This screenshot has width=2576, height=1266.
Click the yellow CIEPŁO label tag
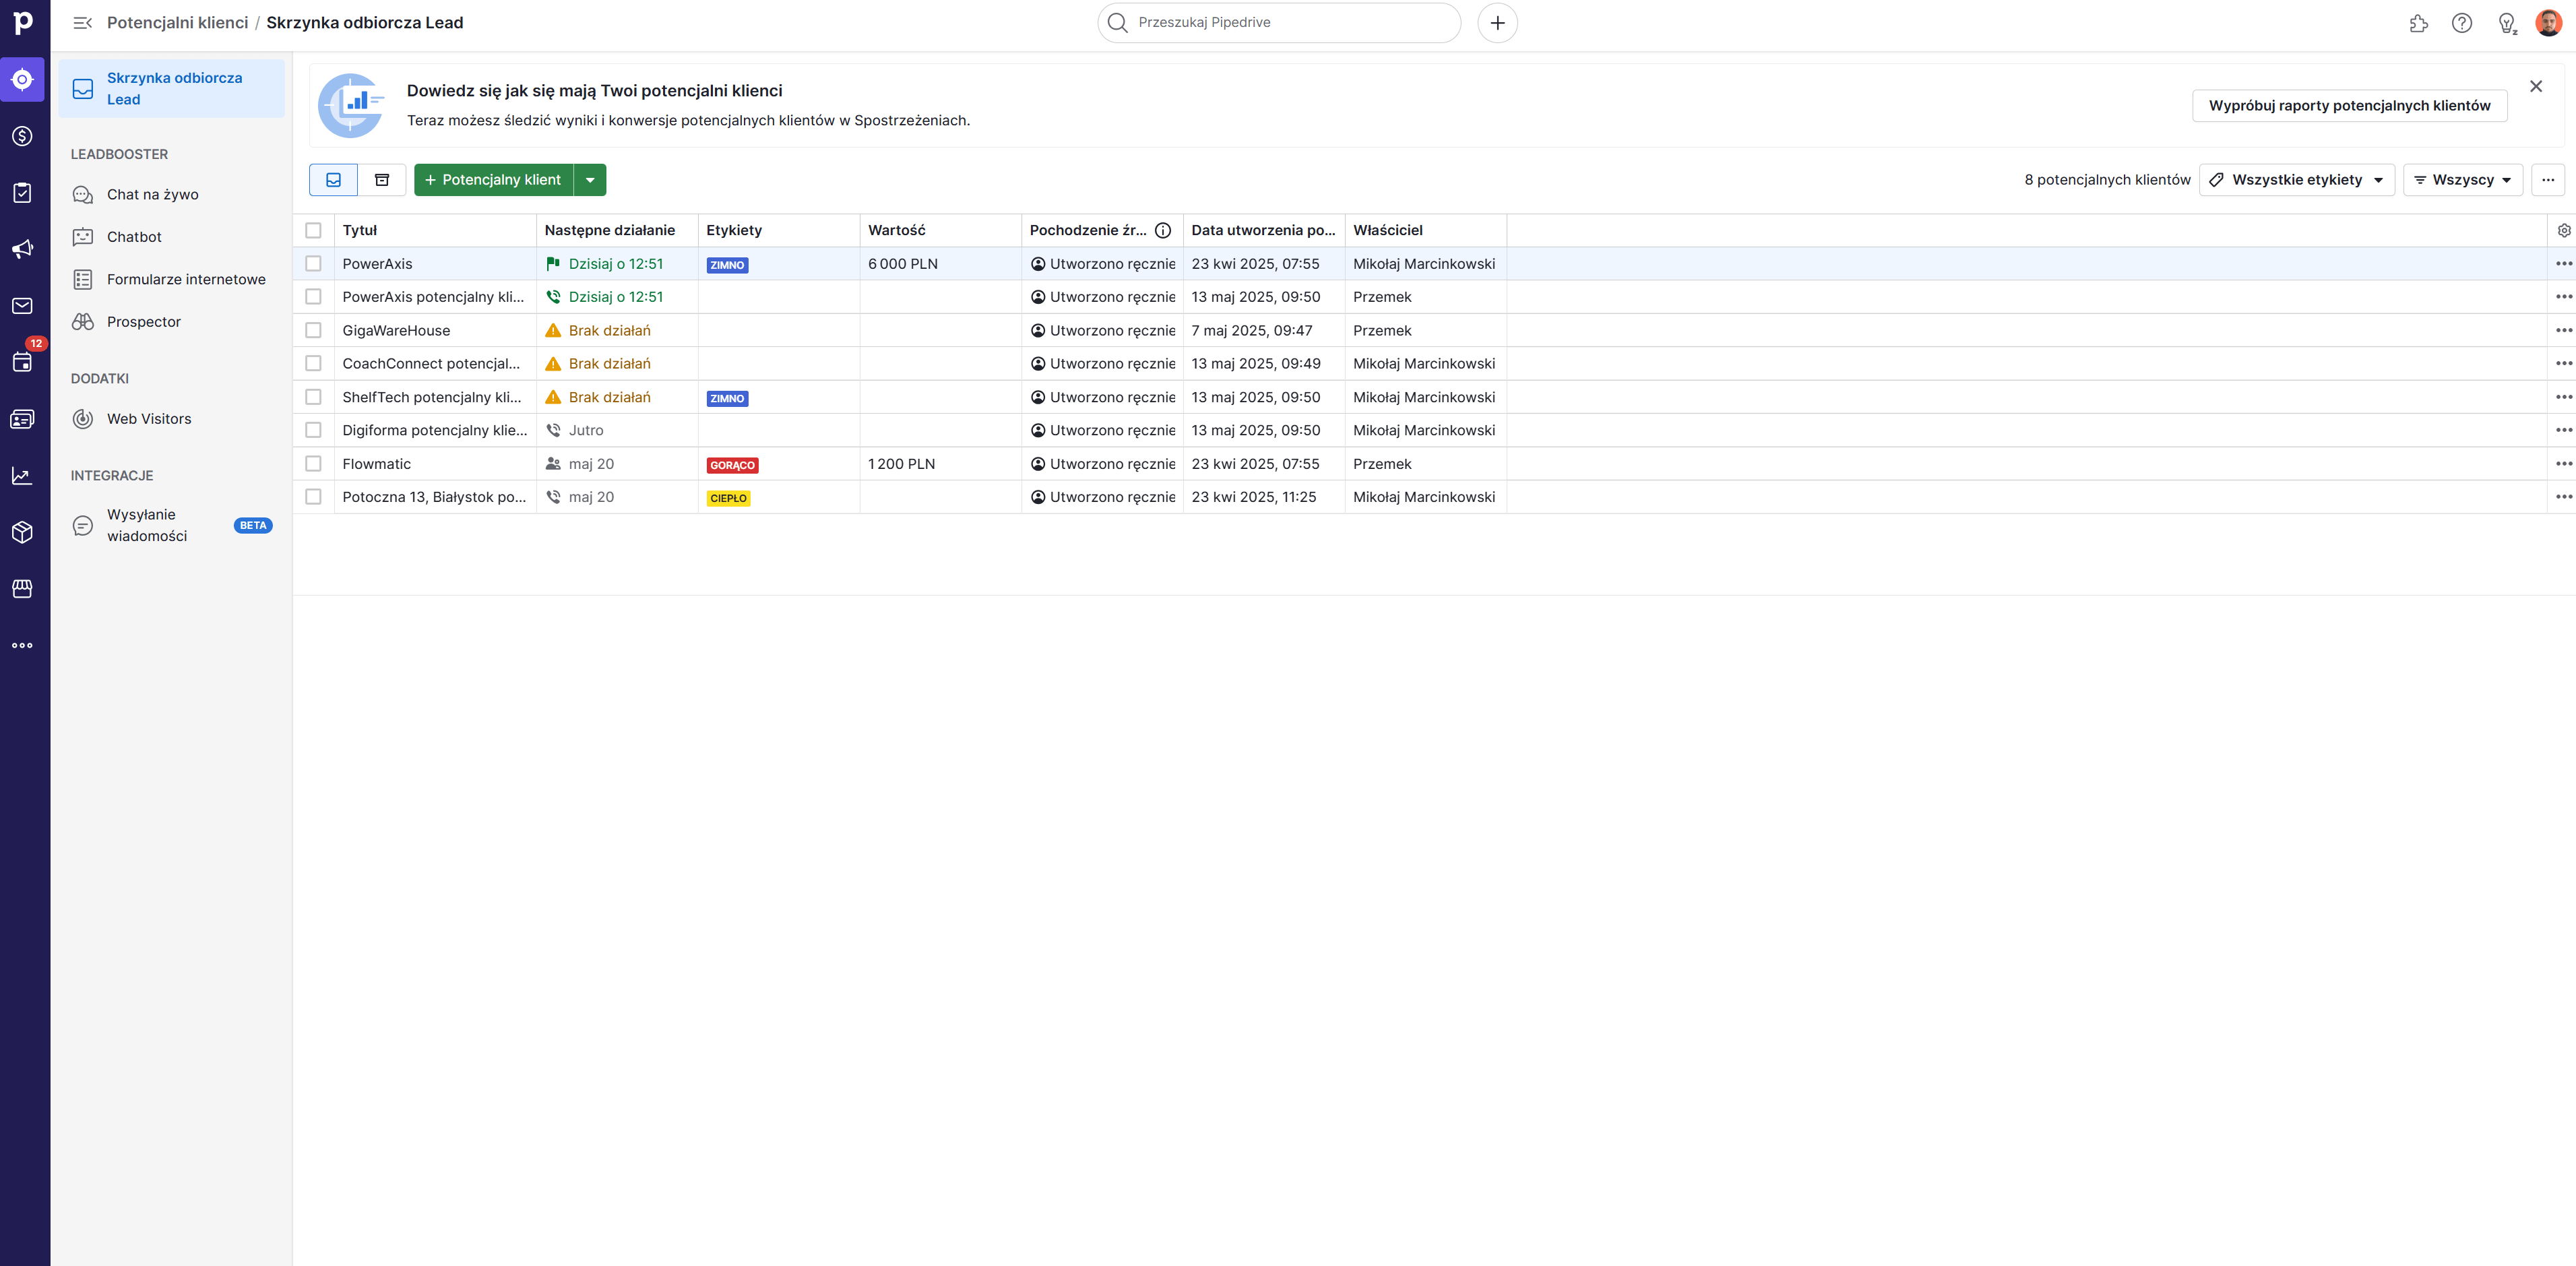tap(728, 498)
